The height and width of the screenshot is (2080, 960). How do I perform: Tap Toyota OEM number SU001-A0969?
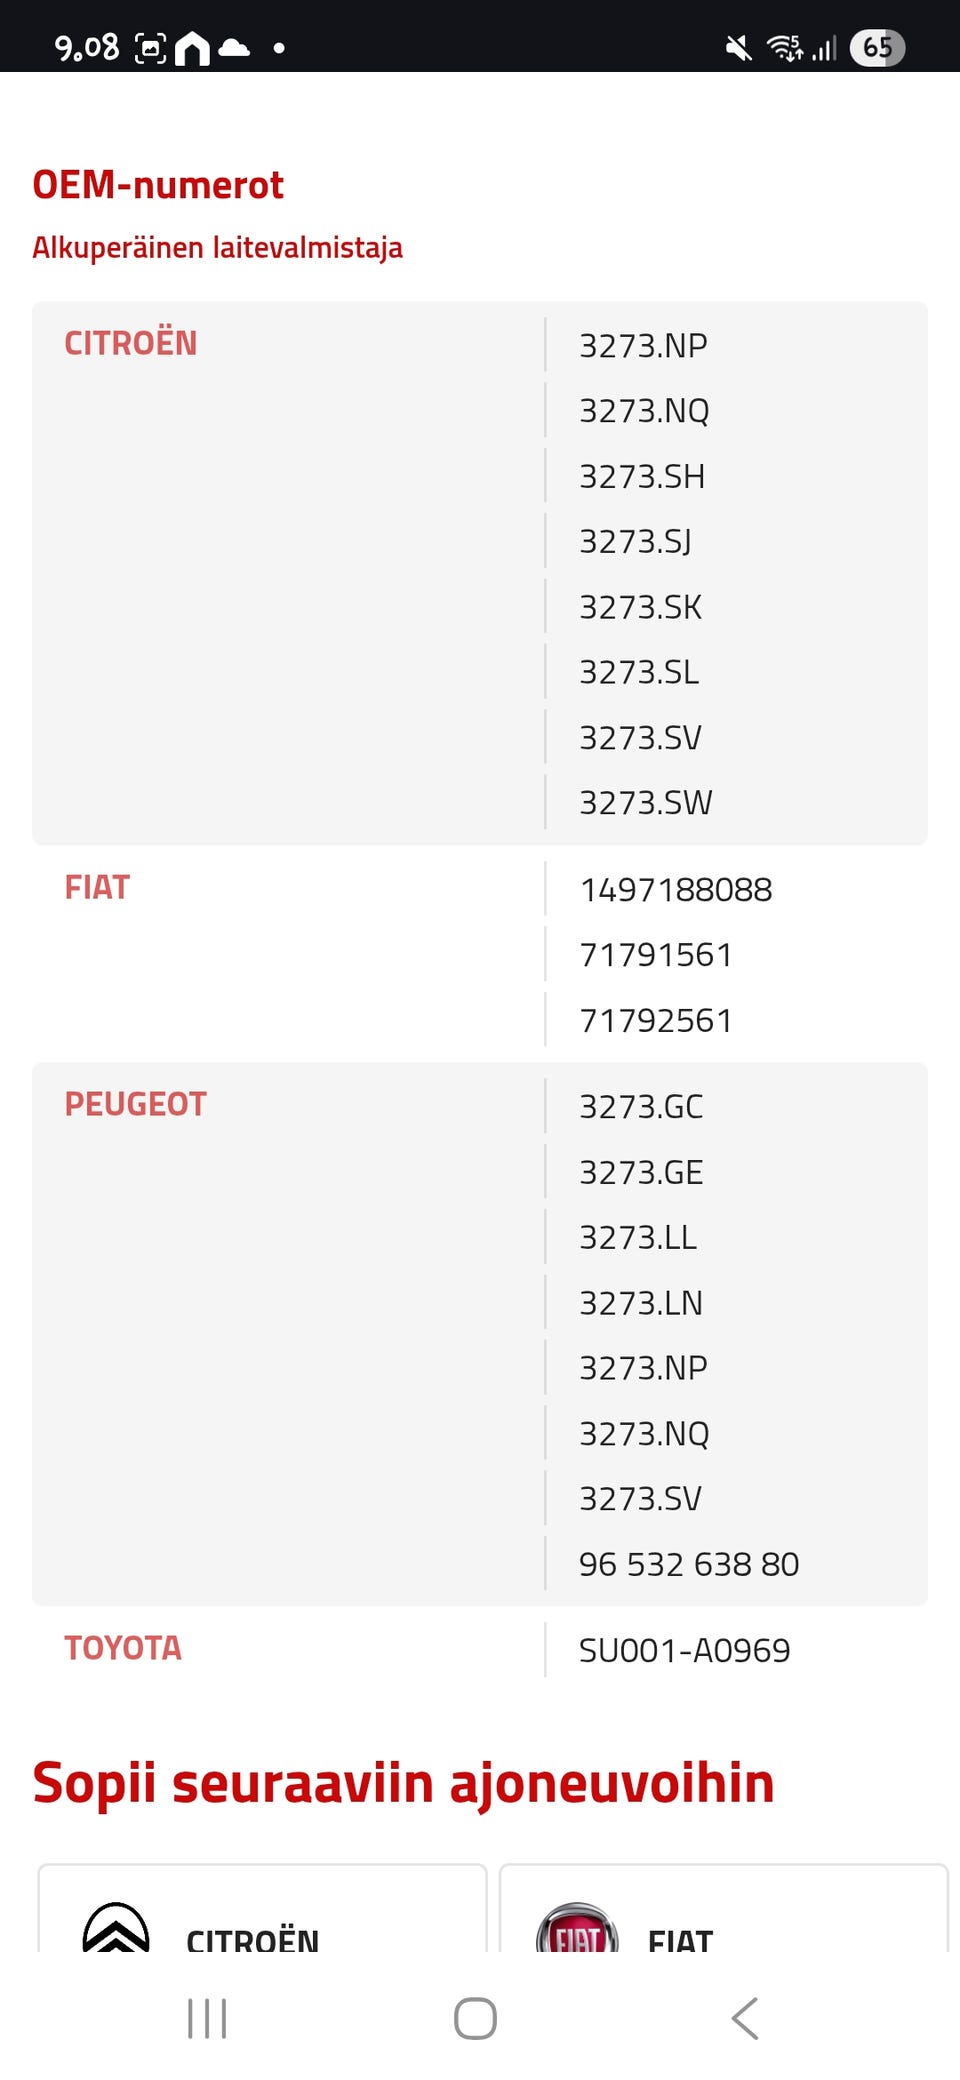(684, 1650)
